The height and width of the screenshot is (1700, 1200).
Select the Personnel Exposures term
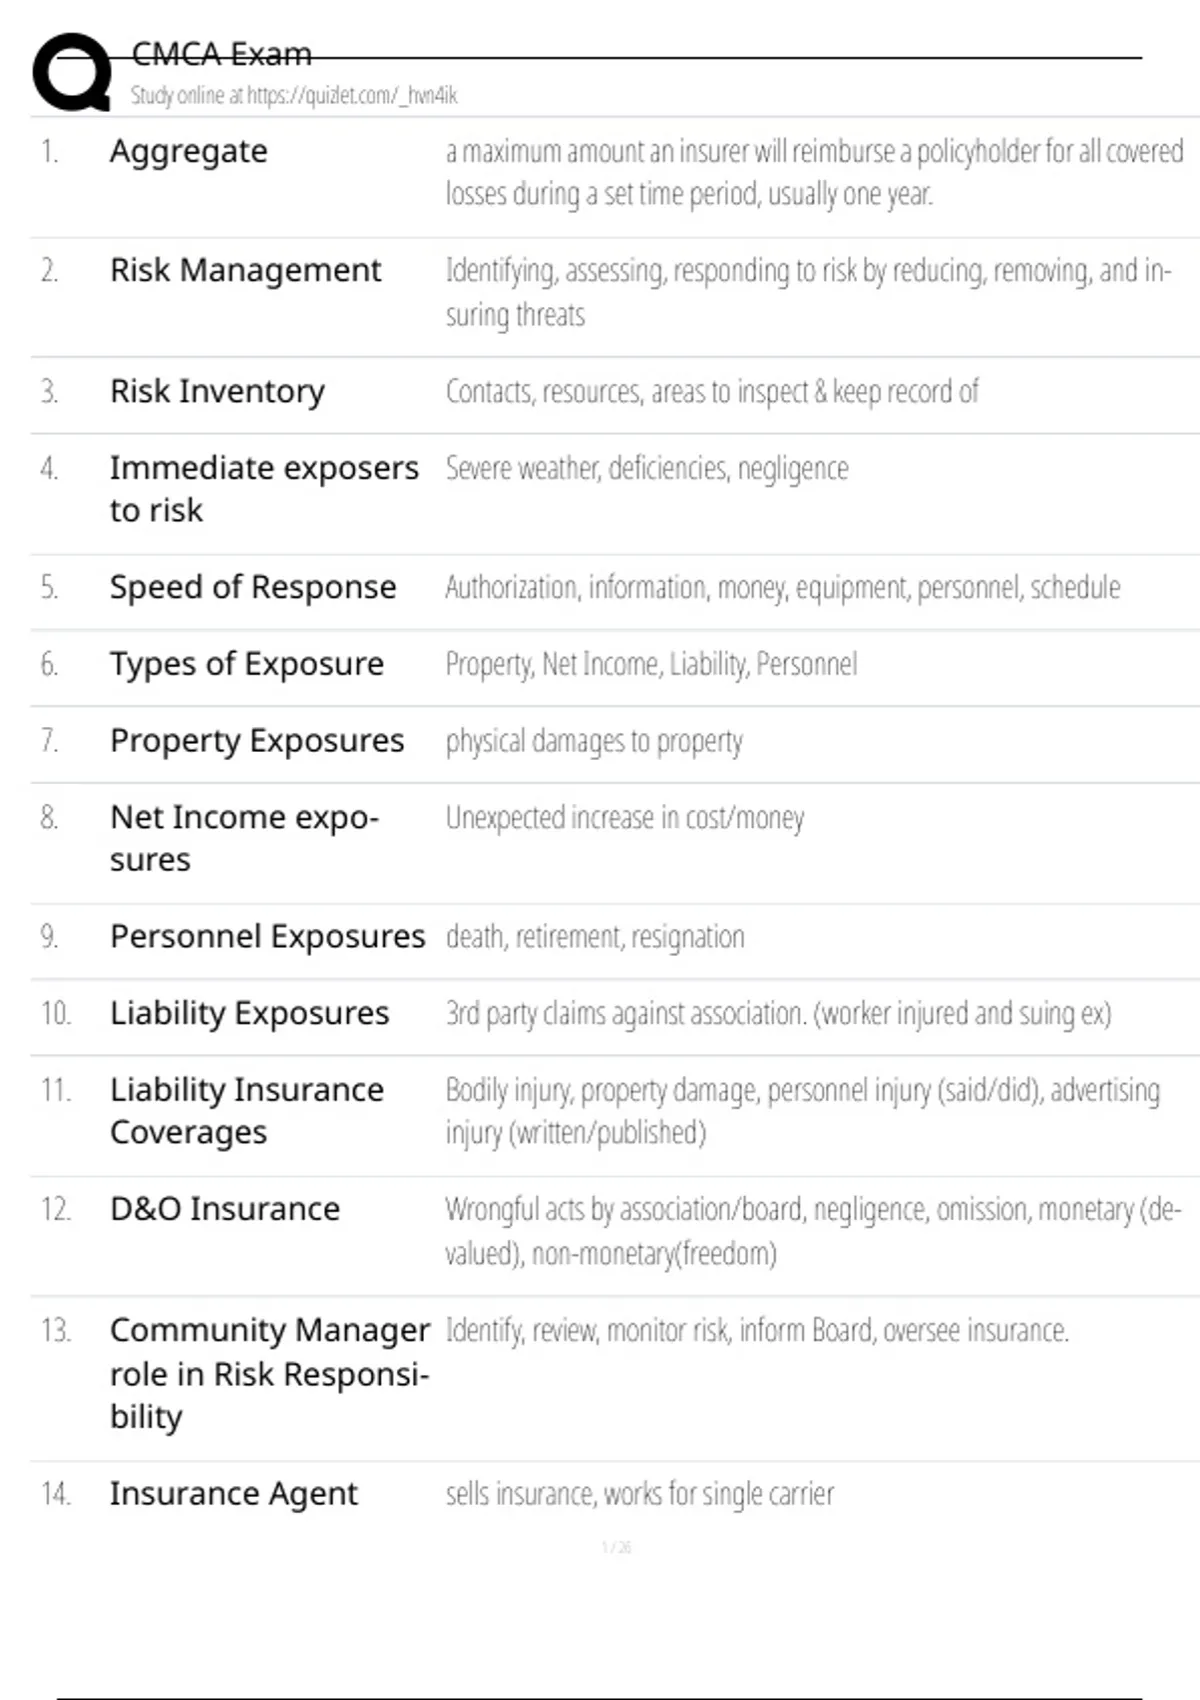pyautogui.click(x=267, y=937)
